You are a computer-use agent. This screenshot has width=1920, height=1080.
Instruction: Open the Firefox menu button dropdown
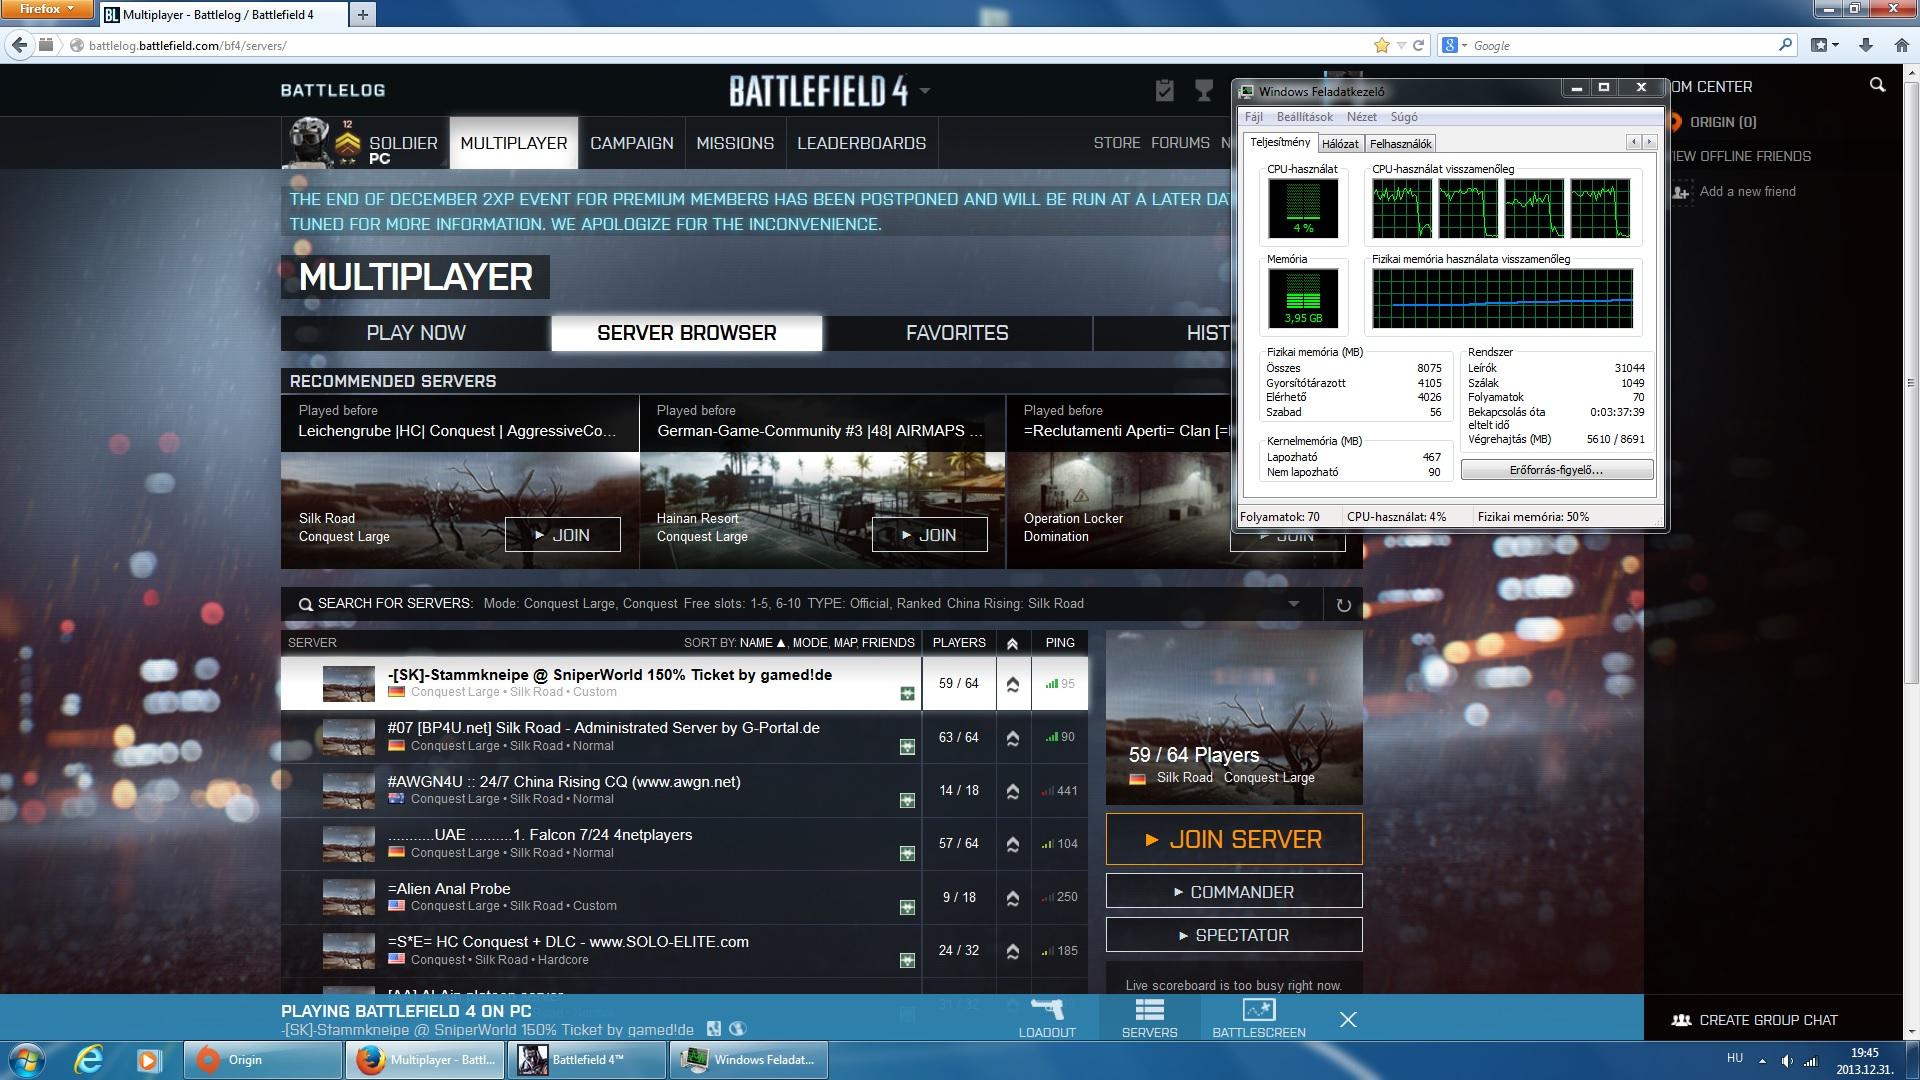coord(47,9)
